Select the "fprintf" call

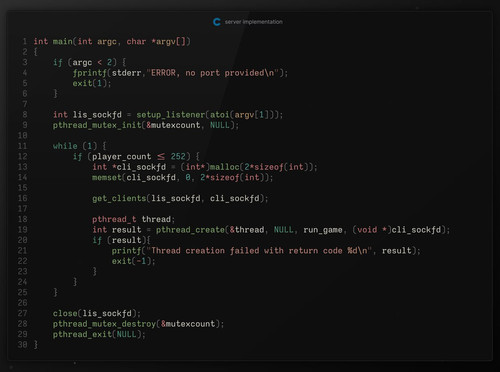[x=90, y=73]
